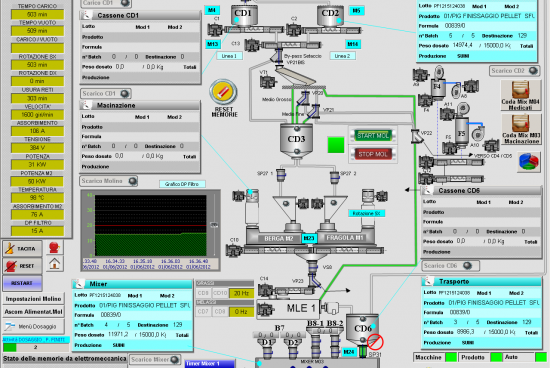
Task: Start the mill with START MOL
Action: point(373,135)
